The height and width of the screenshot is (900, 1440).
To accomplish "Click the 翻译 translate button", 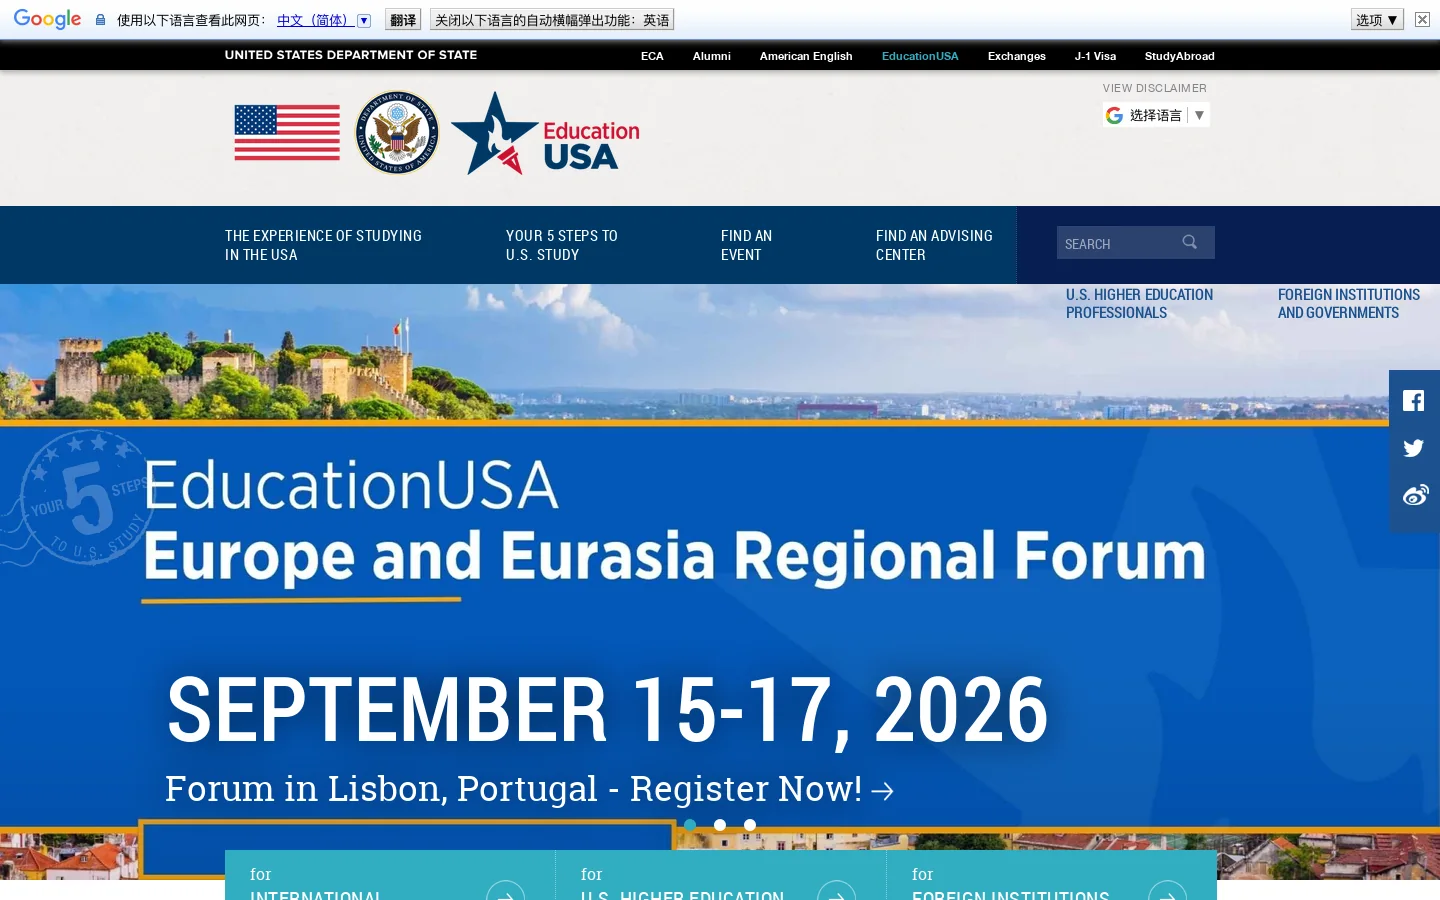I will coord(403,20).
